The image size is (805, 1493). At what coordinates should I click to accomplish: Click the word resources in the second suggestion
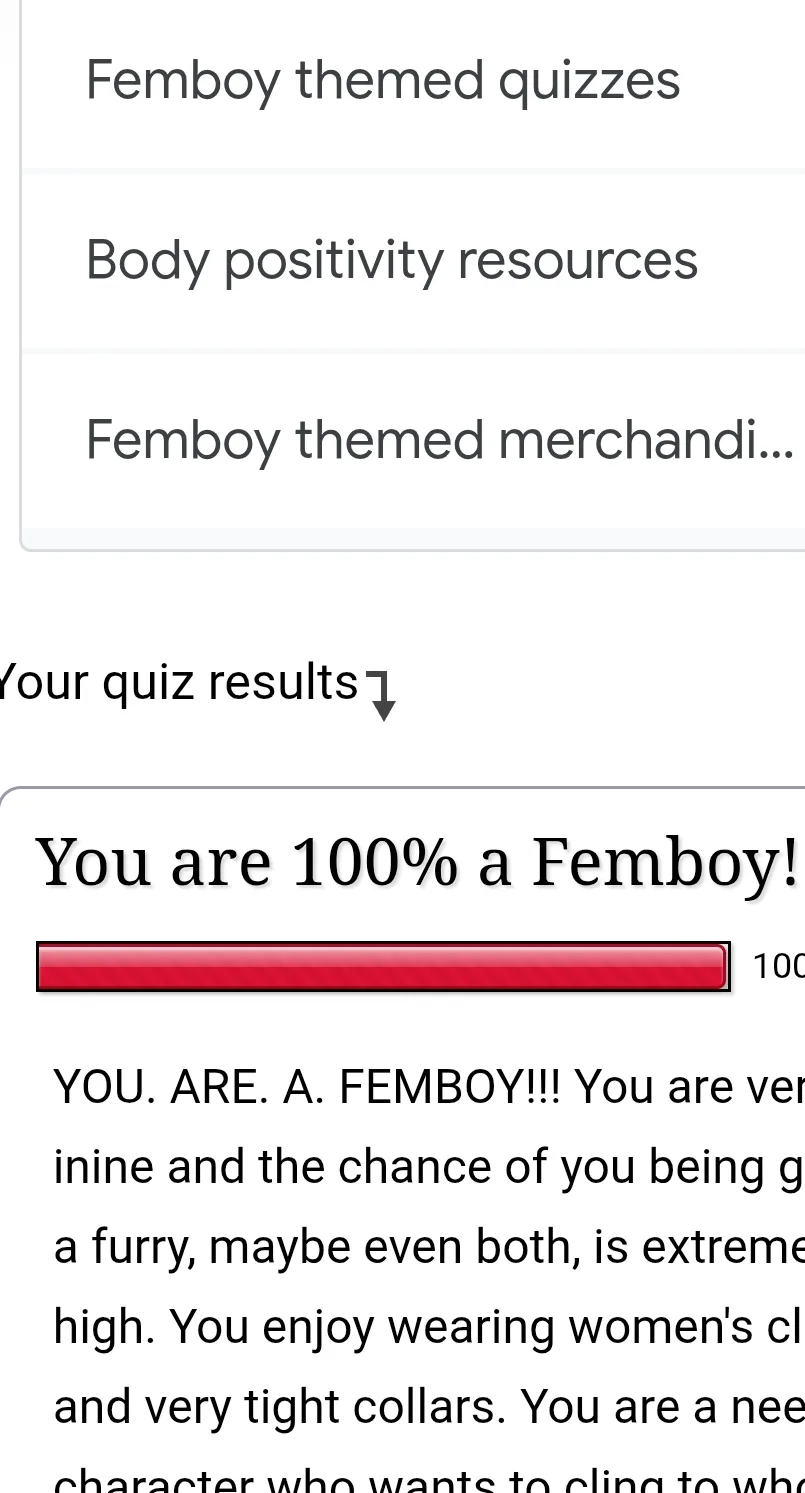577,260
